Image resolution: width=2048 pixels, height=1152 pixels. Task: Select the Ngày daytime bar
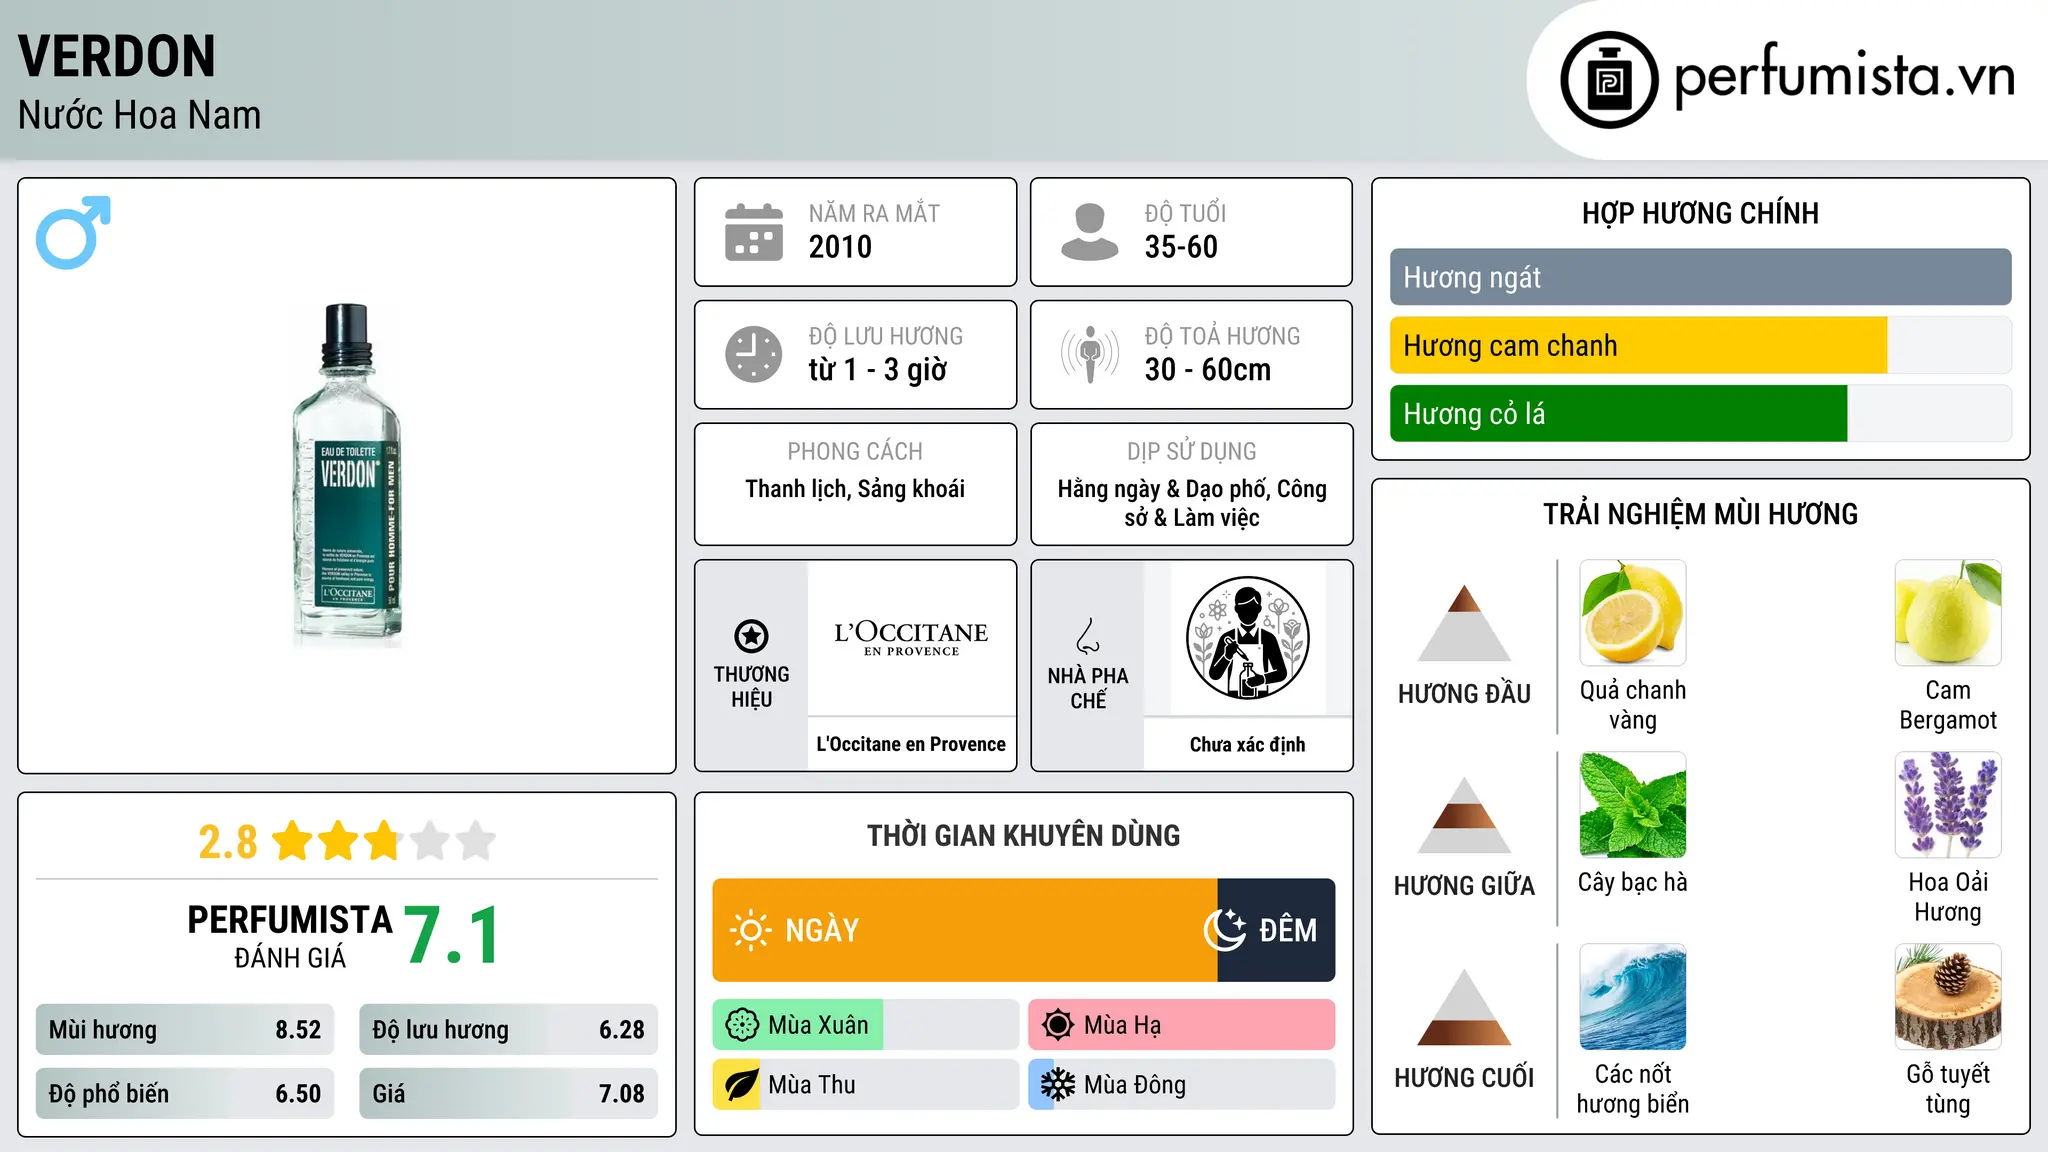(965, 930)
